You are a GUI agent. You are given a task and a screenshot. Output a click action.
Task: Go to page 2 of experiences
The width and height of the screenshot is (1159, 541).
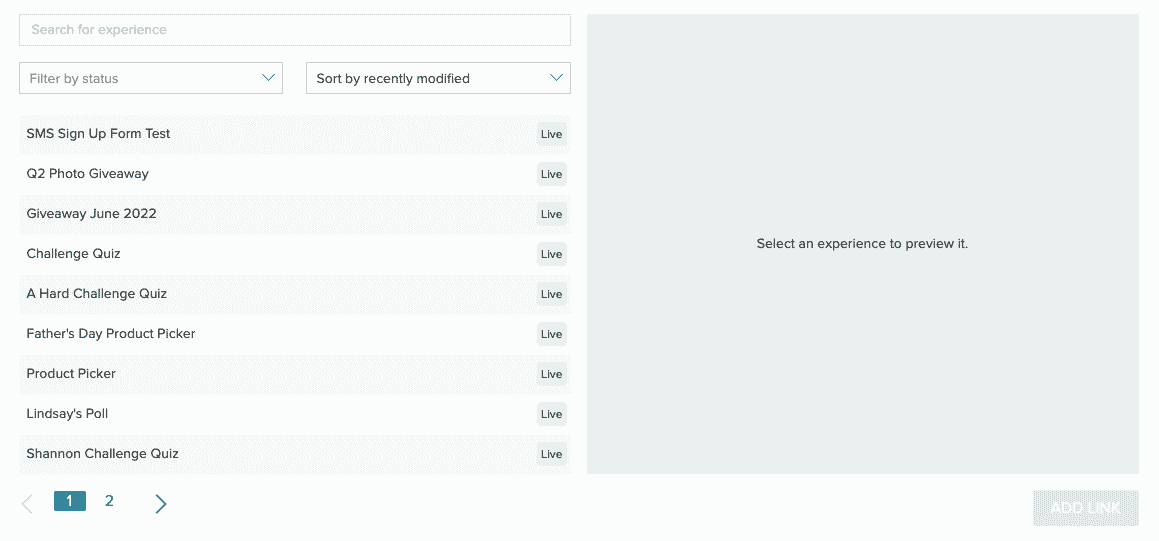tap(109, 501)
